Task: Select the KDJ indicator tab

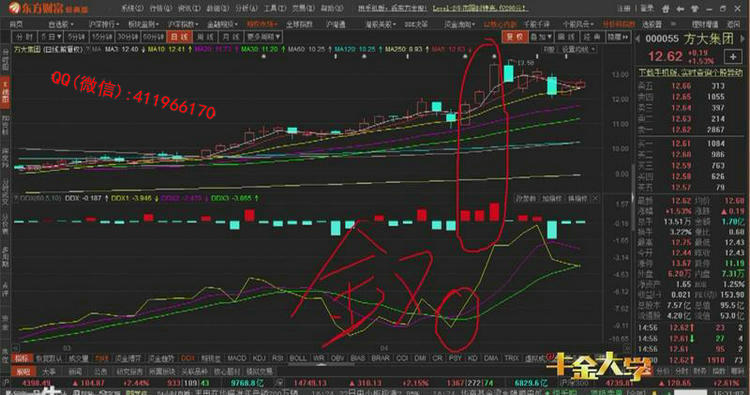Action: [259, 358]
